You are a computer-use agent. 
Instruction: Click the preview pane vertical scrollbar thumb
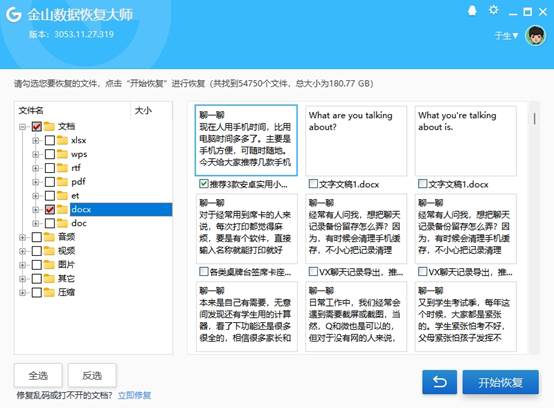(534, 118)
